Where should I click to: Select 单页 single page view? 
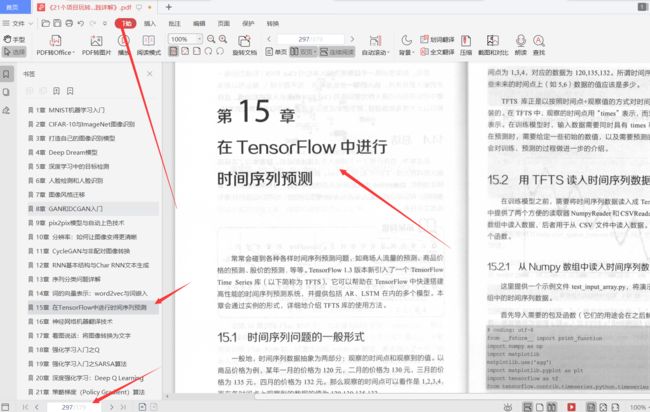pyautogui.click(x=276, y=52)
